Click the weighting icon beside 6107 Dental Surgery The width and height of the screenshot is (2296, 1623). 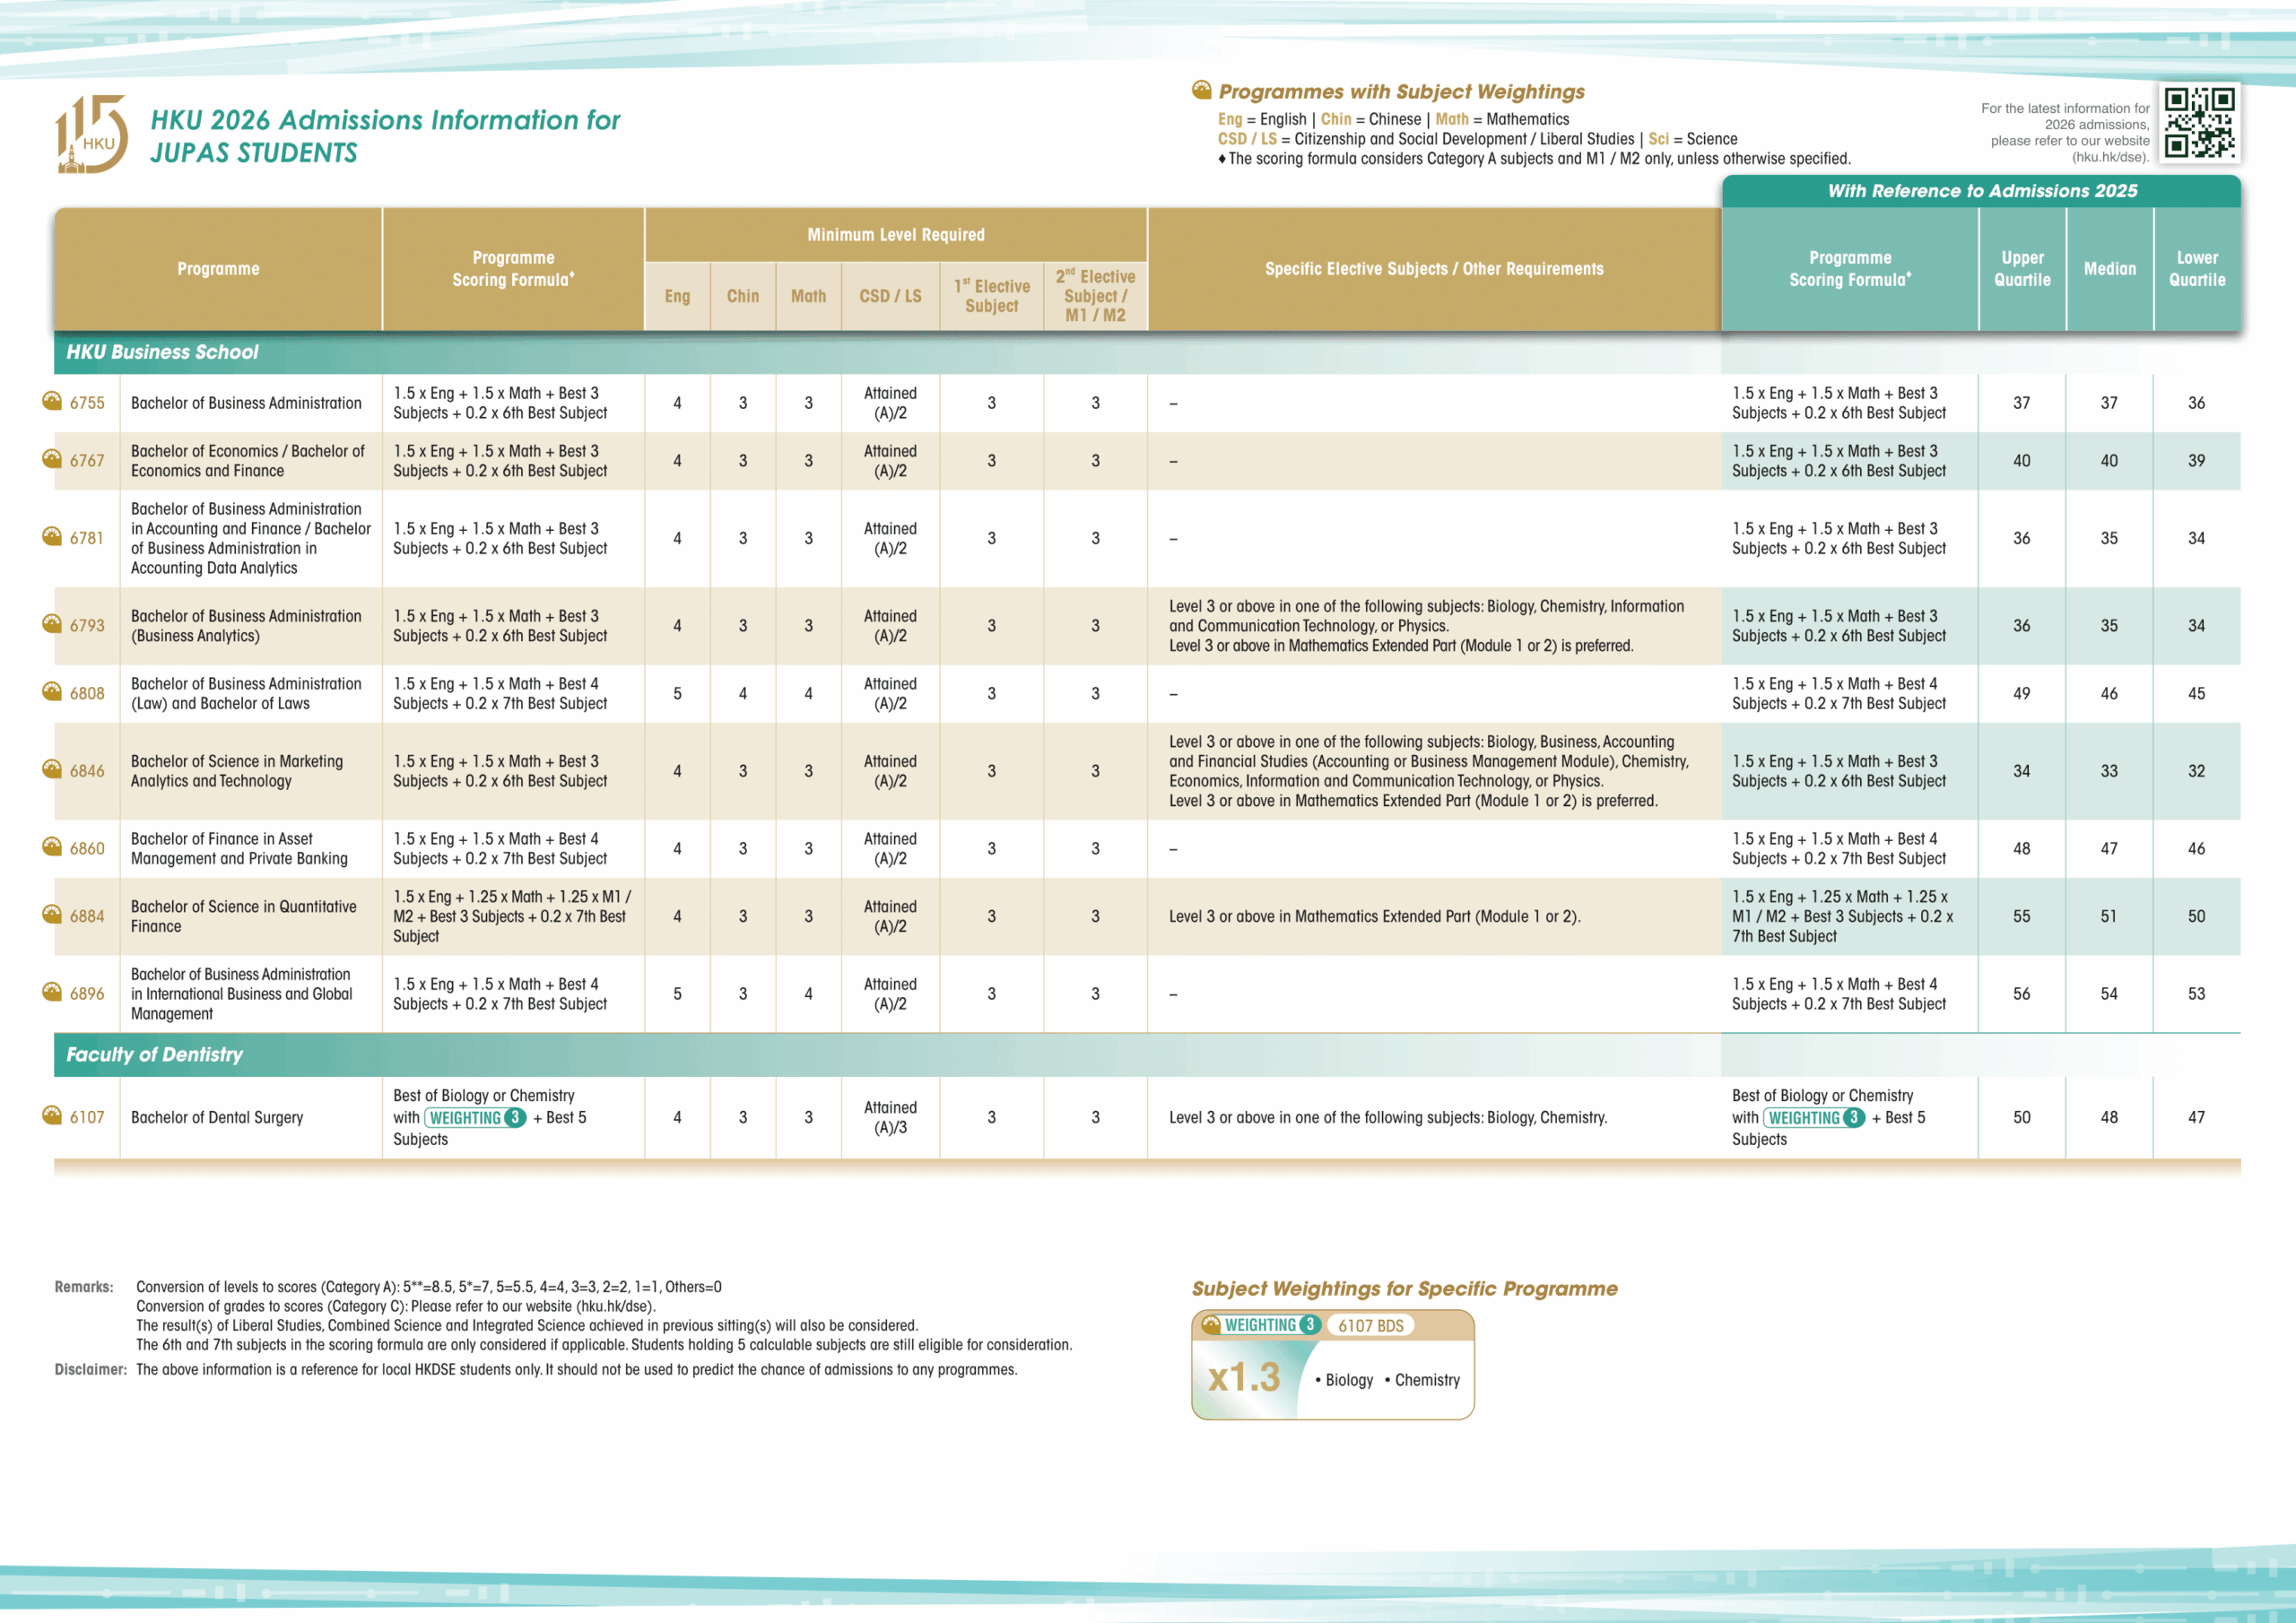pyautogui.click(x=52, y=1116)
